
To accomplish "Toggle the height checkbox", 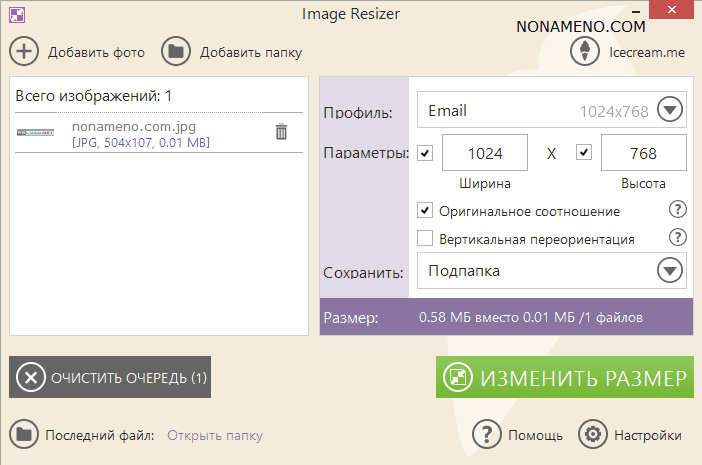I will (x=584, y=153).
